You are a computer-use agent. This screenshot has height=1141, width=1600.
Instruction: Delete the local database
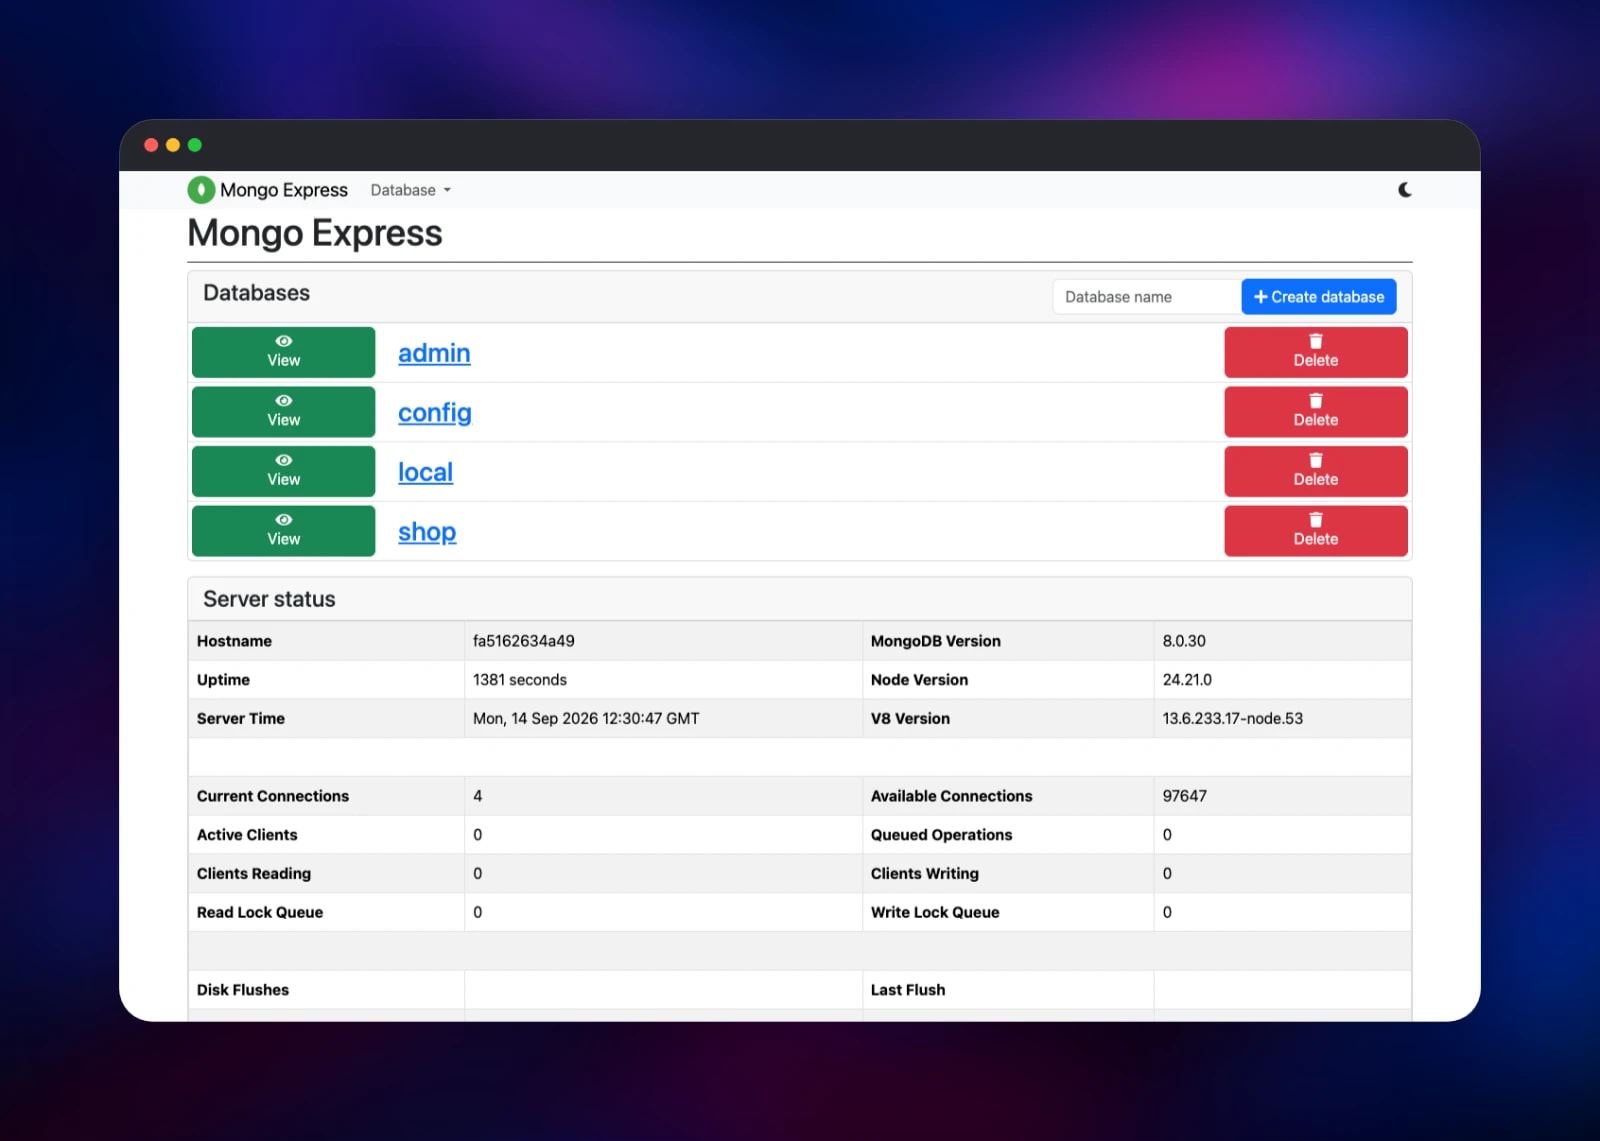1316,471
